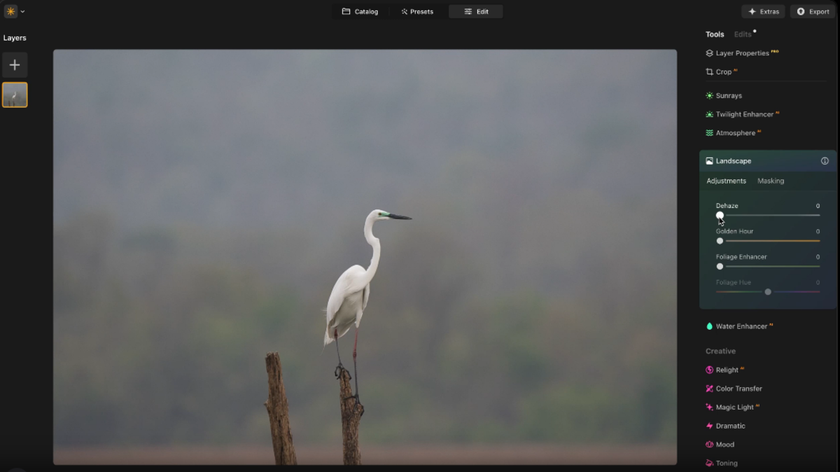Expand the Dramatic tool label
This screenshot has width=840, height=472.
730,426
